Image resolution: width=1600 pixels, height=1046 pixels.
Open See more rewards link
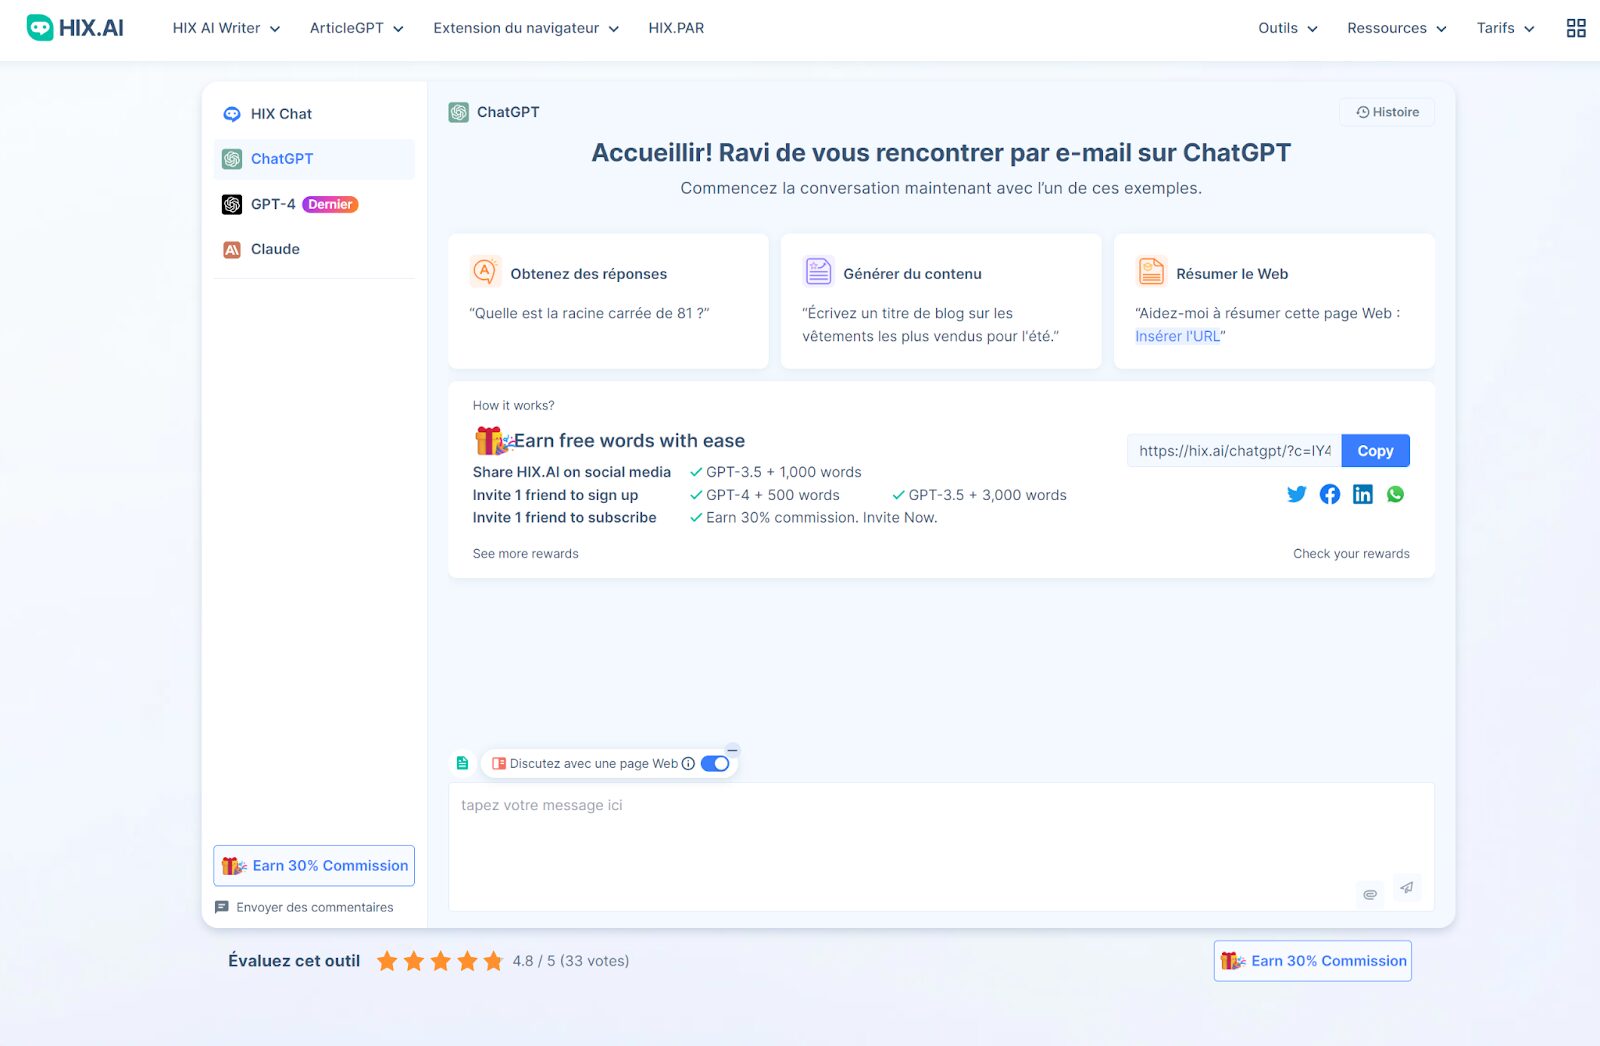525,554
